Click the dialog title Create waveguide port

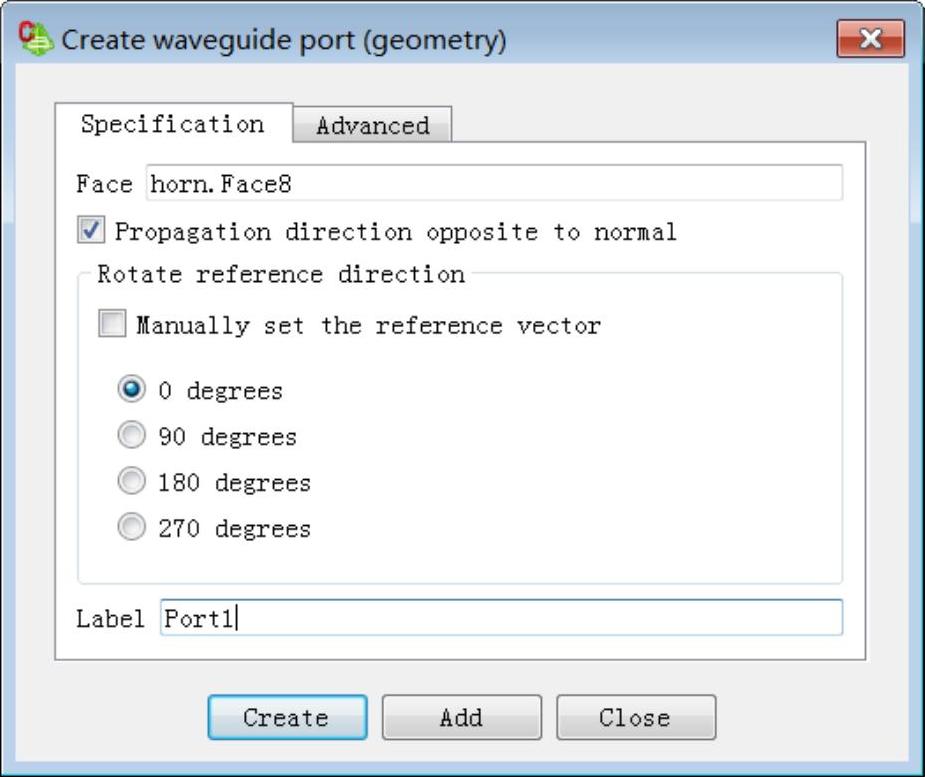coord(284,40)
